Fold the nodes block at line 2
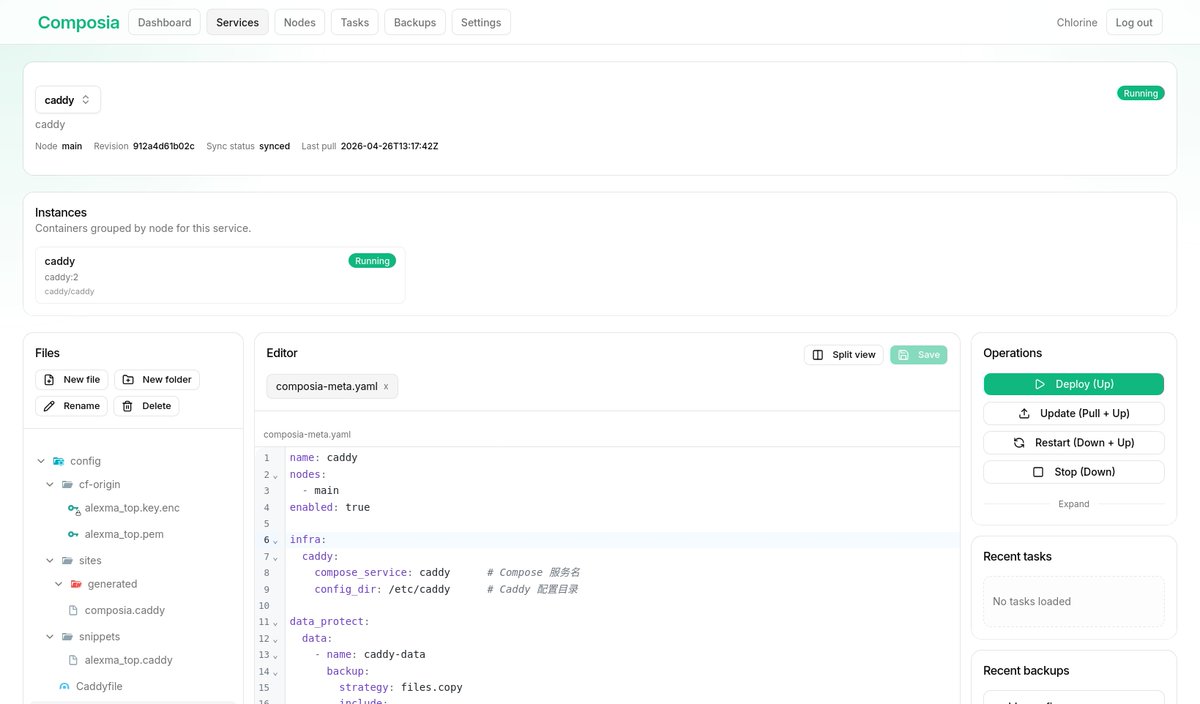The image size is (1200, 704). tap(275, 475)
